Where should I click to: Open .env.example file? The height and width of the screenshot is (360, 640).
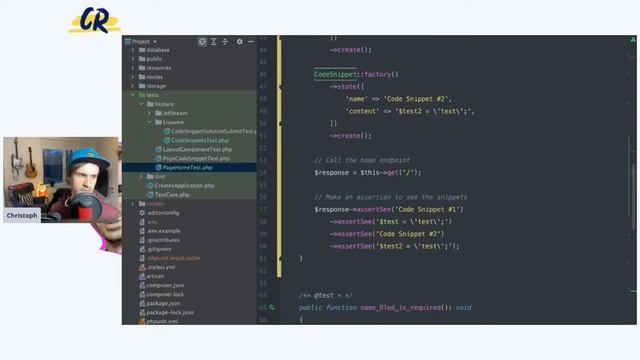coord(160,231)
